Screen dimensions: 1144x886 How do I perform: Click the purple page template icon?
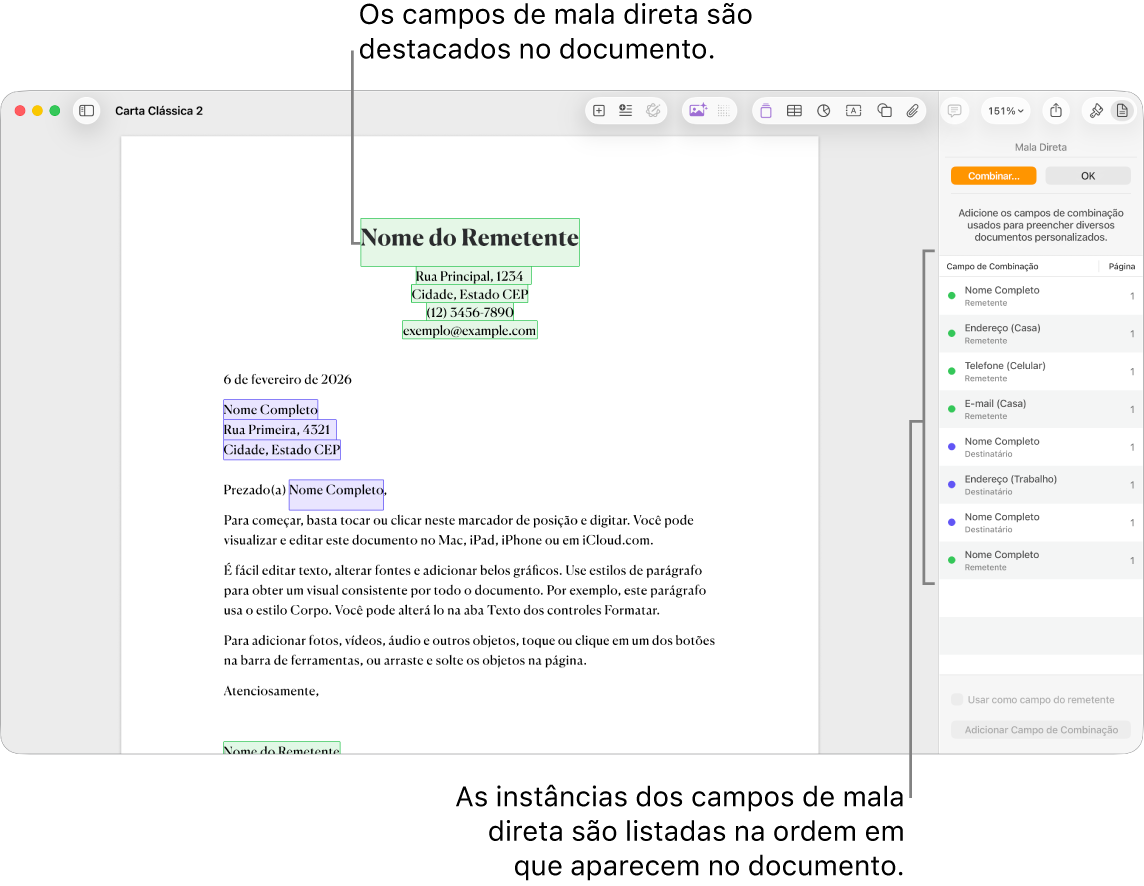(x=765, y=111)
